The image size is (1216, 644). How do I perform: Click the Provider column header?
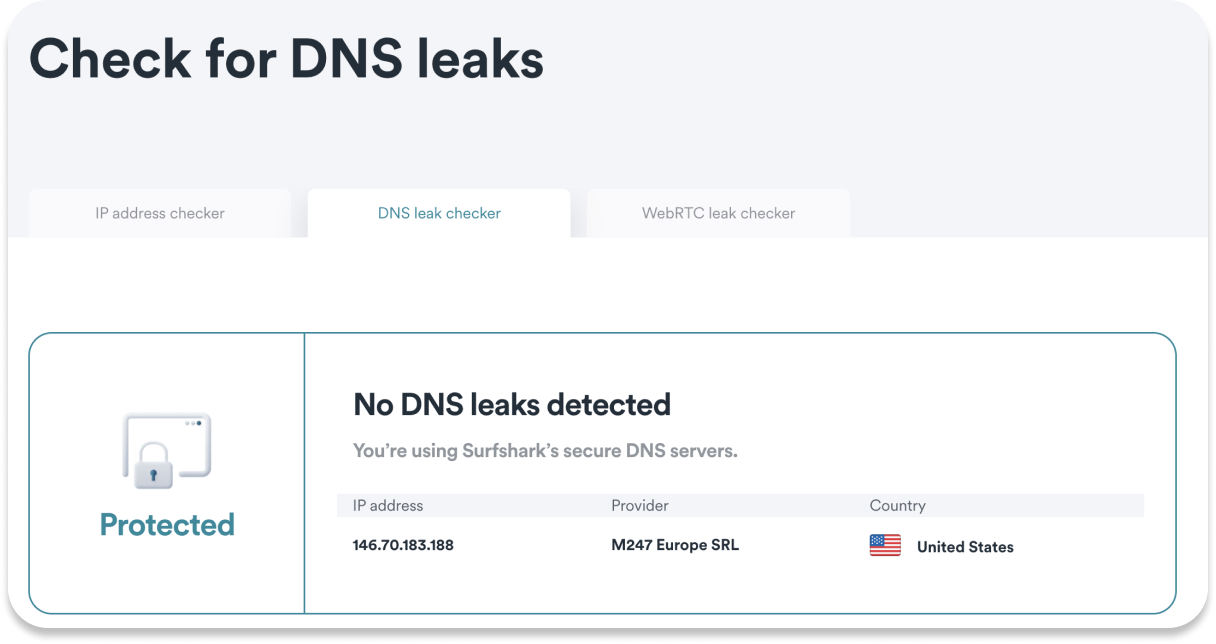click(640, 506)
